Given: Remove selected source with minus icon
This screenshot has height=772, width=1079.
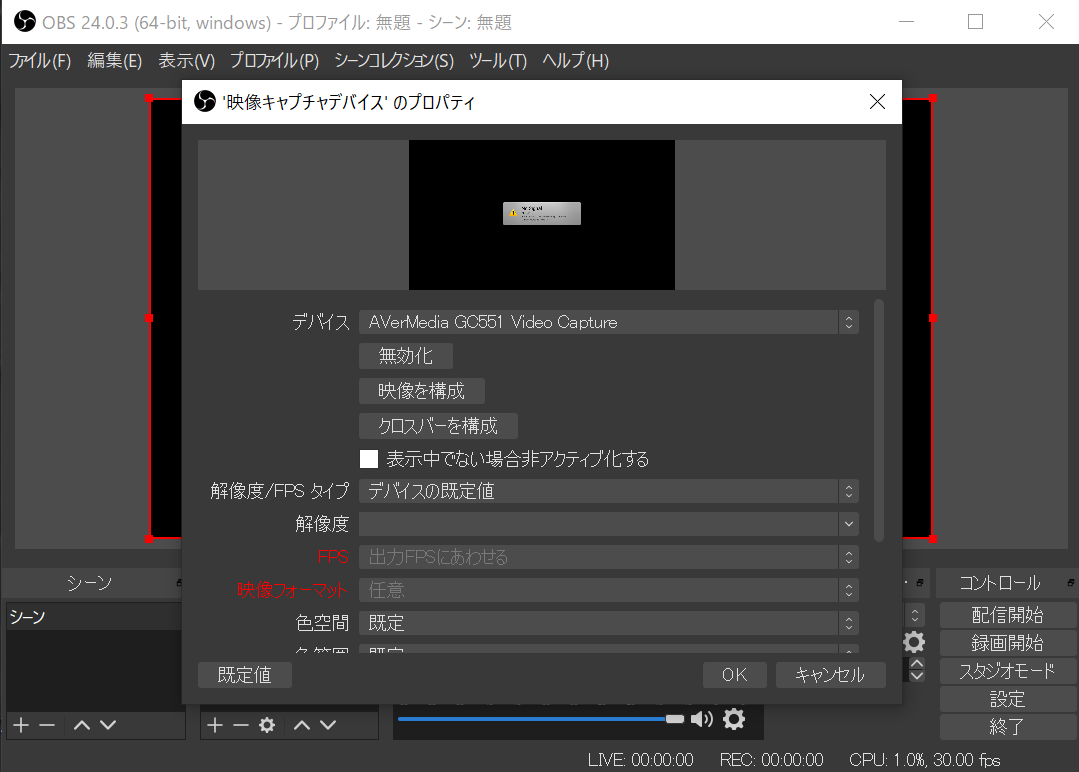Looking at the screenshot, I should 241,725.
